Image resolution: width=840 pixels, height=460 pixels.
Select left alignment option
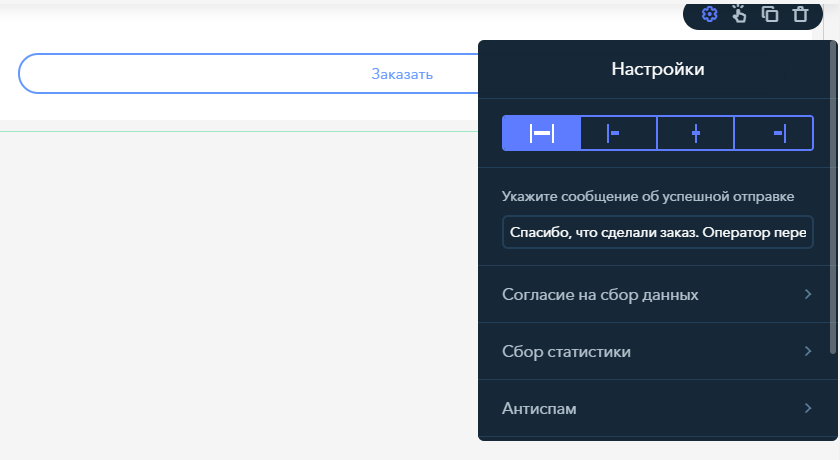(x=619, y=133)
